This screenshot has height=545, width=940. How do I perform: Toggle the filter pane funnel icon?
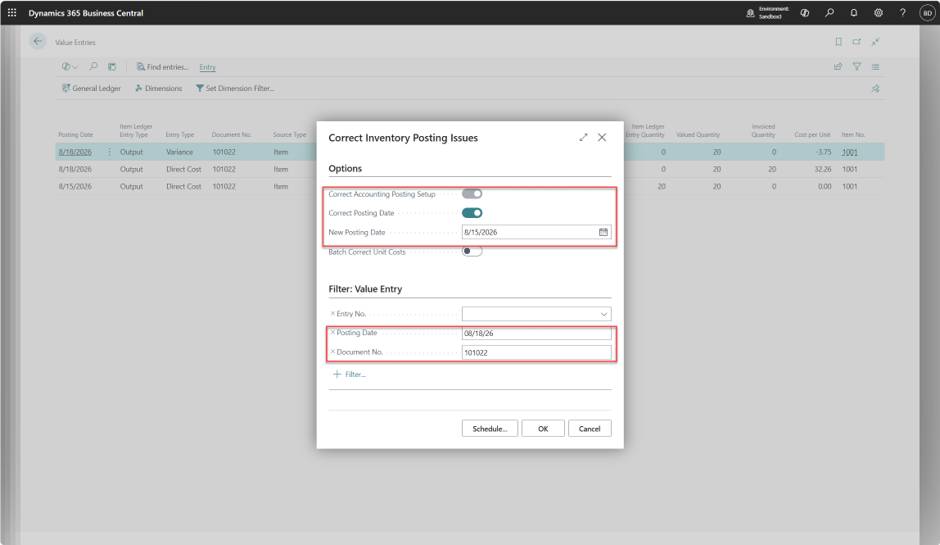857,67
